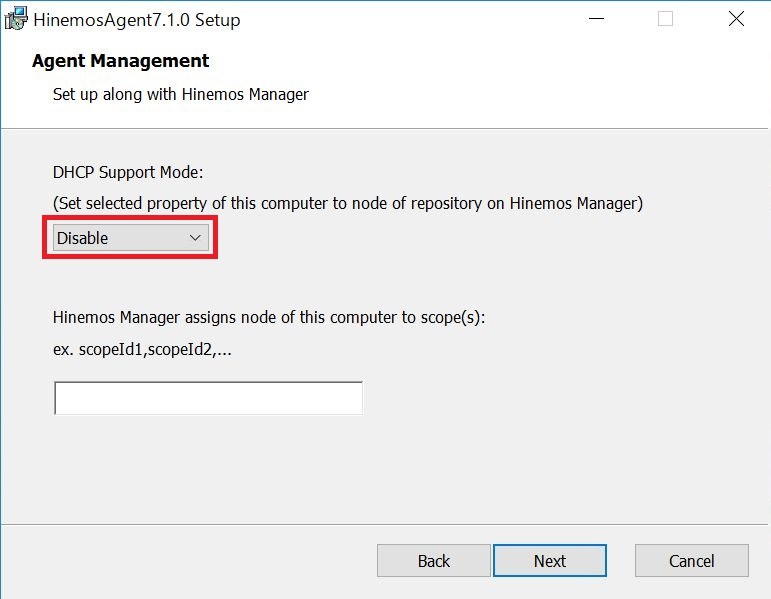Click the installer icon in title bar
Screen dimensions: 771x599
pos(16,19)
